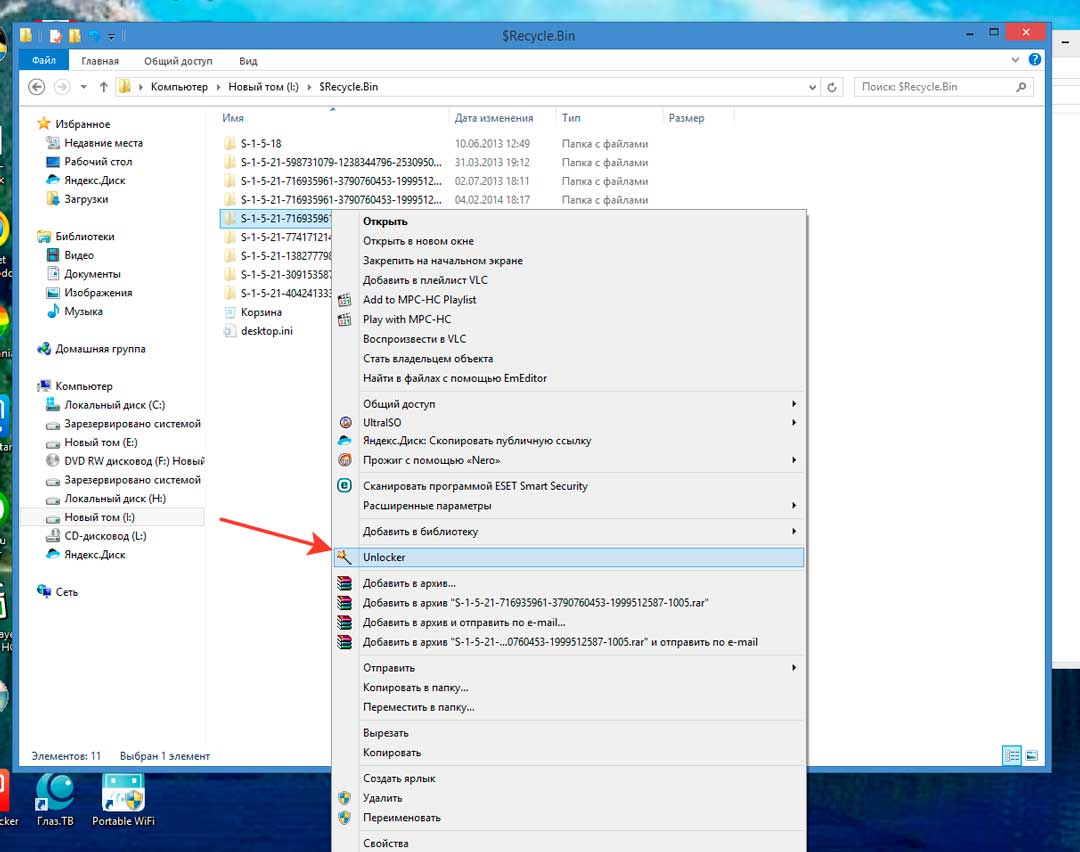This screenshot has height=852, width=1080.
Task: Select Сеть in the navigation pane
Action: 66,592
